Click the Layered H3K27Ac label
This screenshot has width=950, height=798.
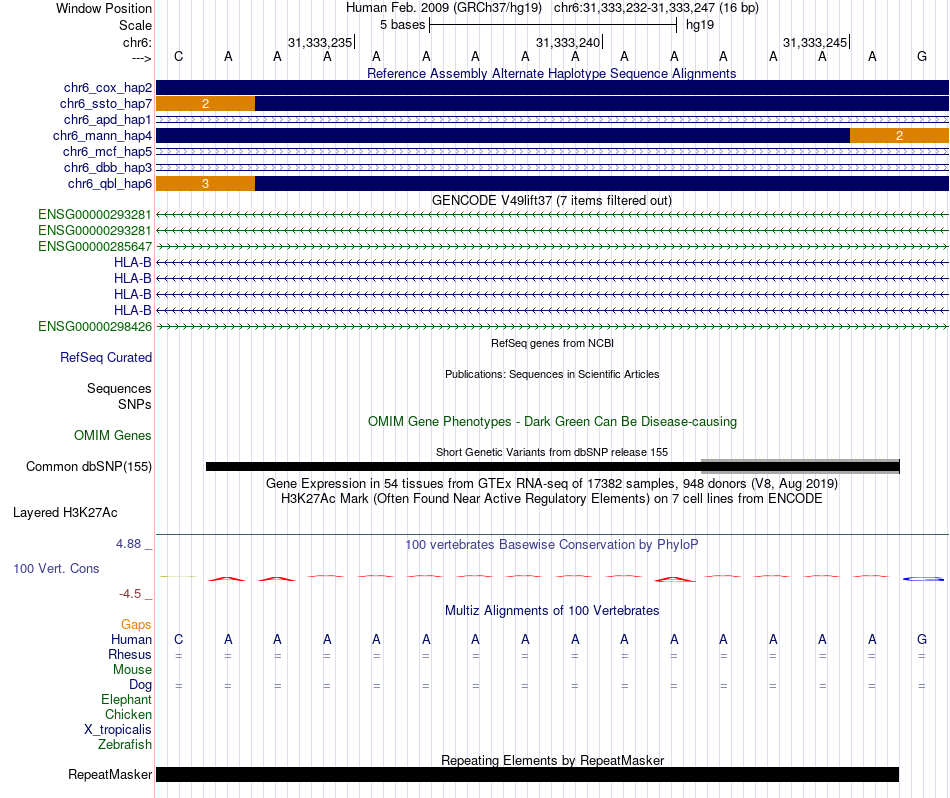pyautogui.click(x=65, y=513)
